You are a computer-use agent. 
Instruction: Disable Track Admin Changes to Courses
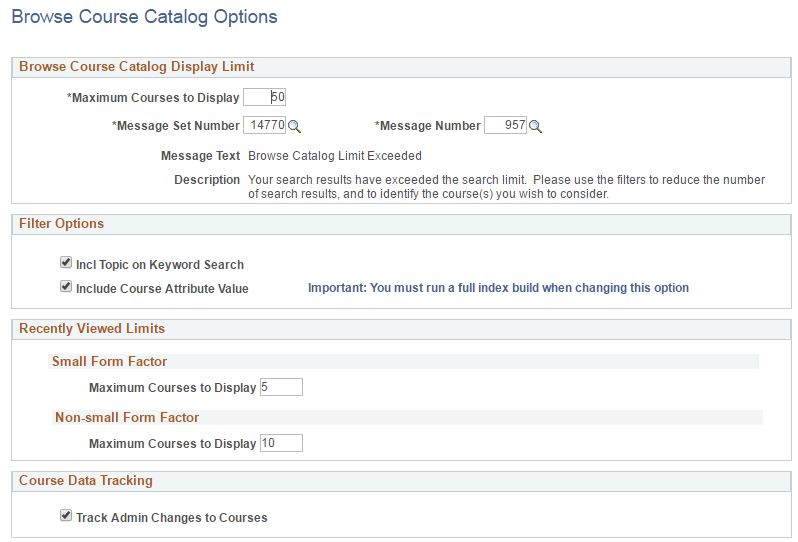tap(66, 517)
